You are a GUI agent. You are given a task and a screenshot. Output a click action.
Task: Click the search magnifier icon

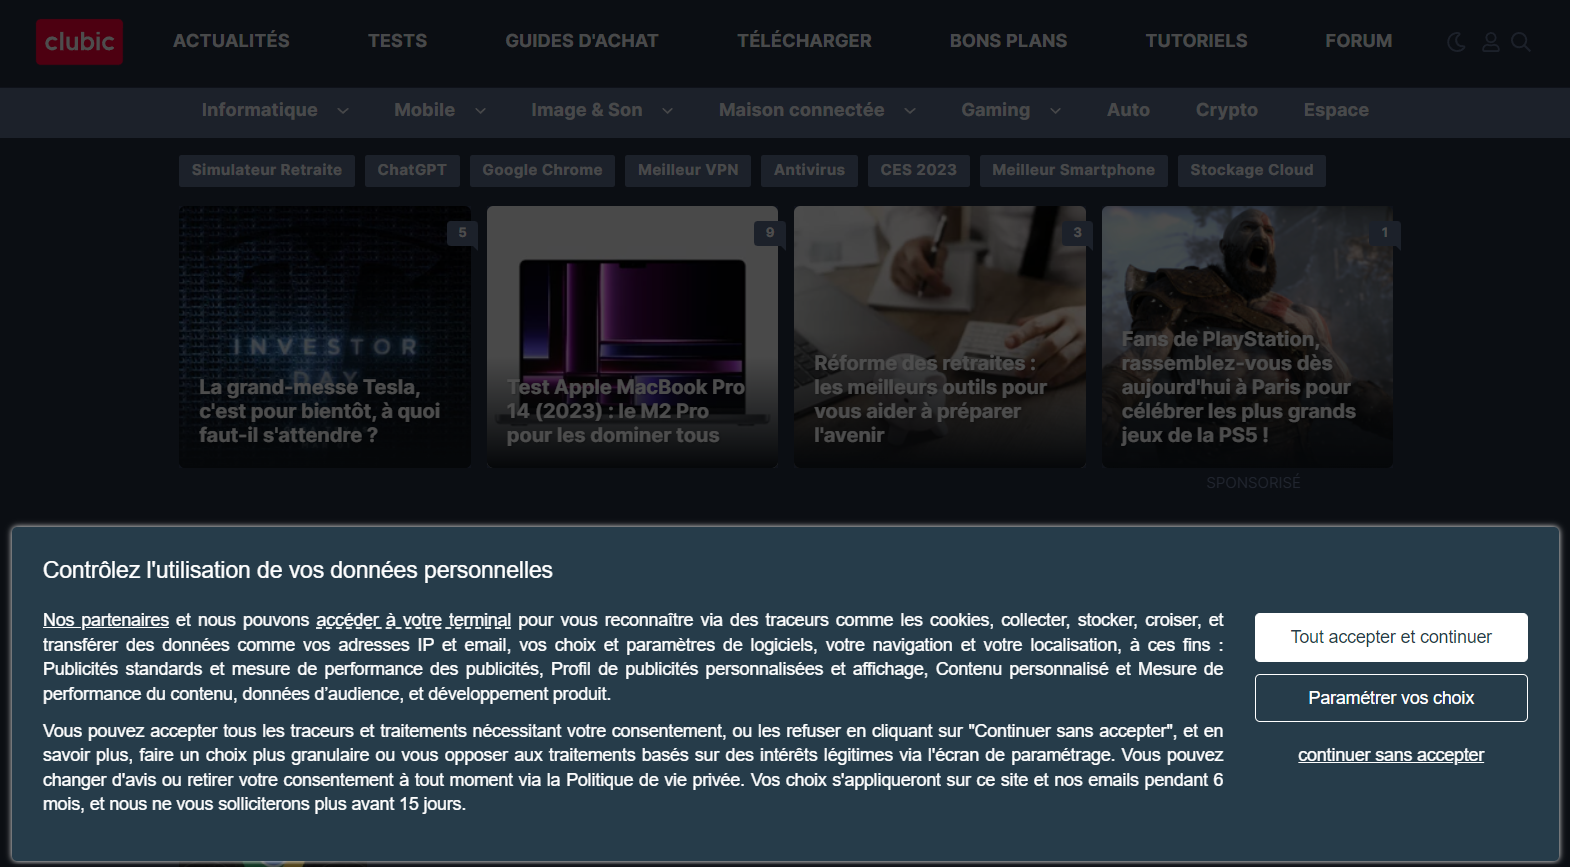1520,42
